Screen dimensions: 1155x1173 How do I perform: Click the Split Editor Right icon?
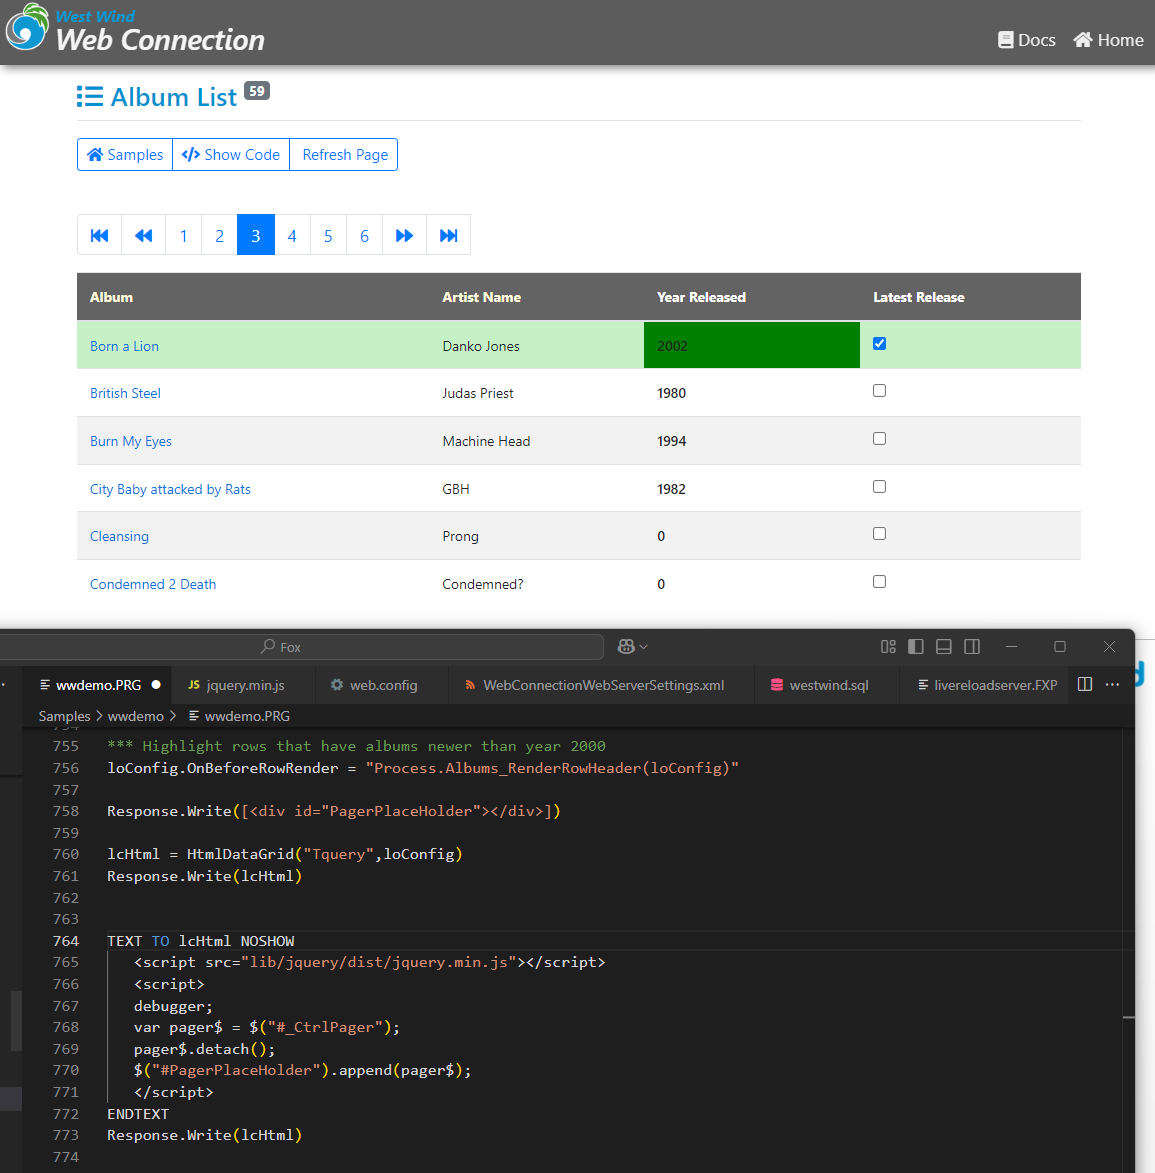(1085, 684)
